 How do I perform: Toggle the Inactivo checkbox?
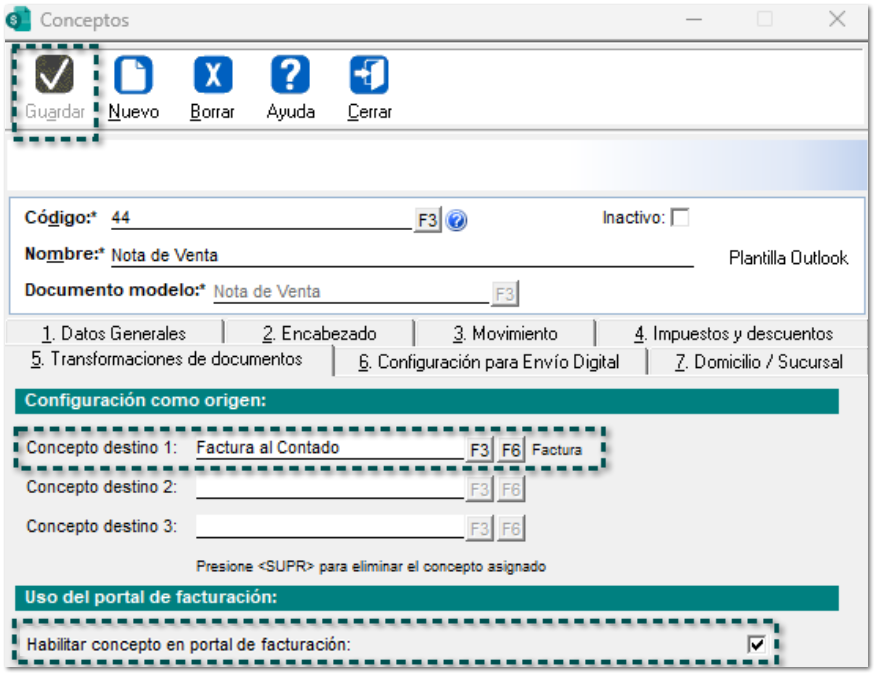tap(680, 218)
